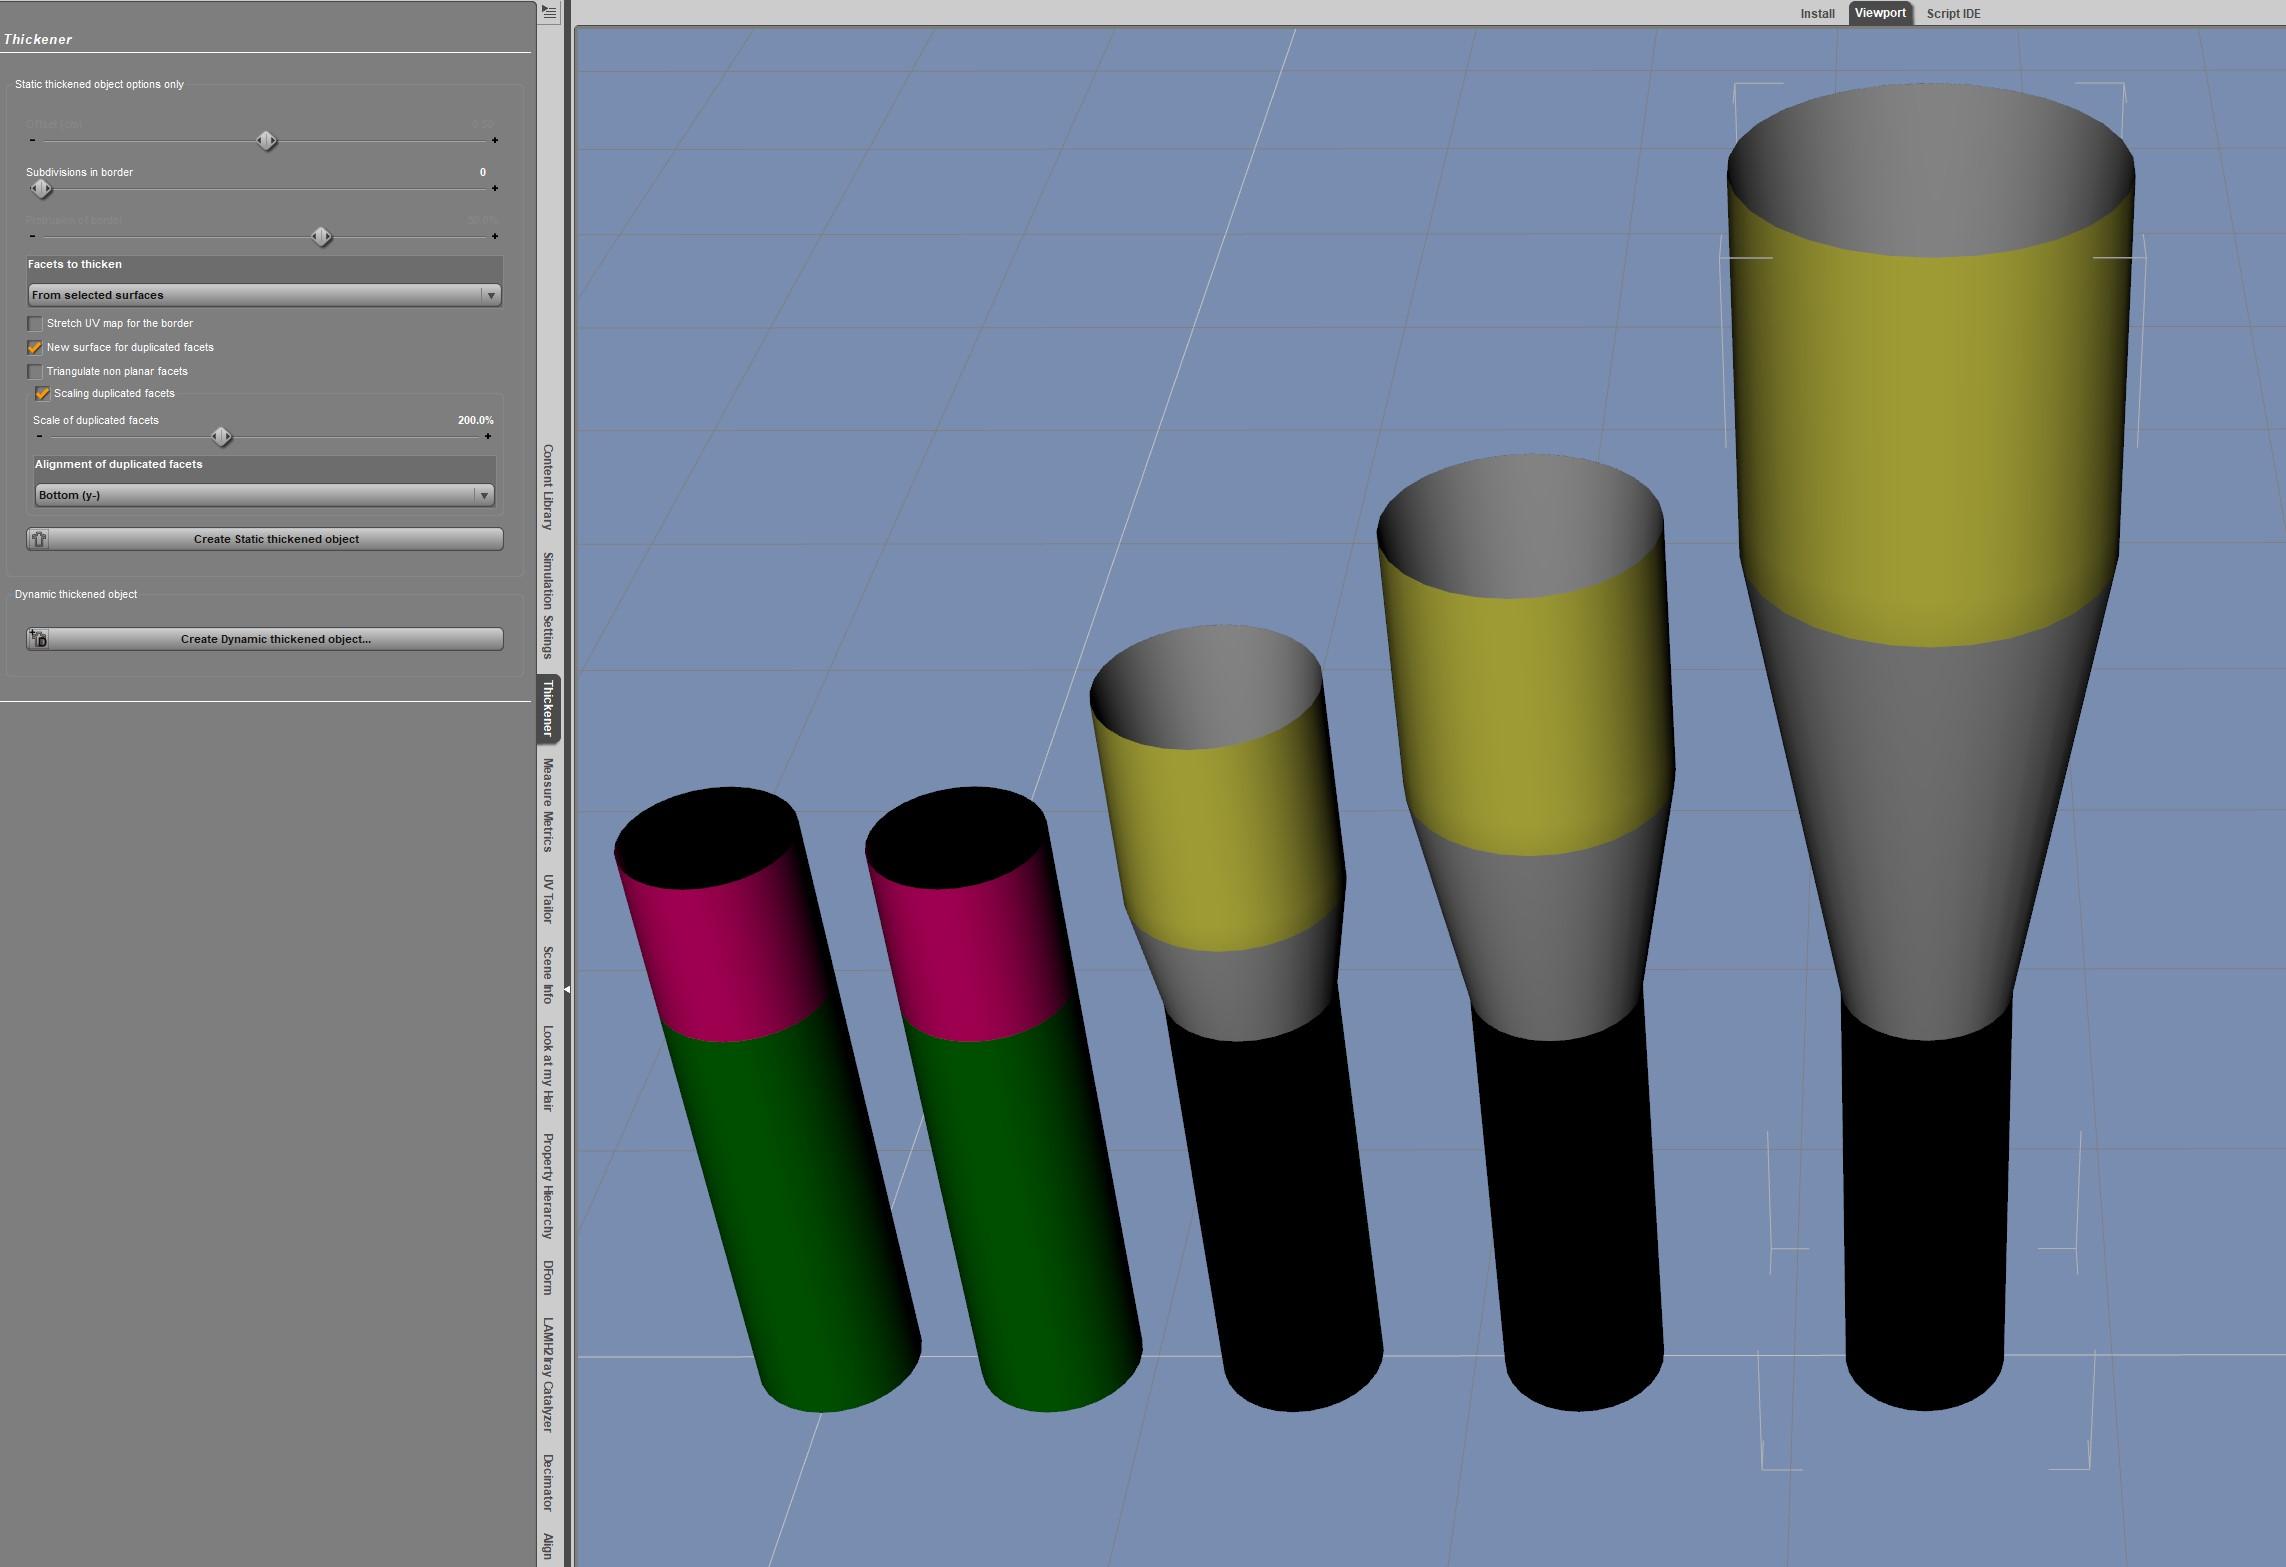This screenshot has height=1567, width=2286.
Task: Open Facets to thicken dropdown
Action: (264, 295)
